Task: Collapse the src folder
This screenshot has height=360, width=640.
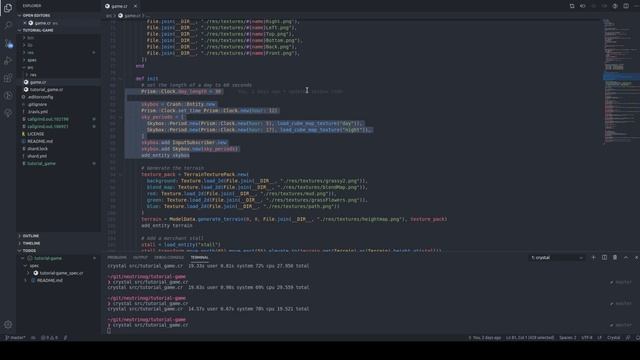Action: tap(30, 67)
